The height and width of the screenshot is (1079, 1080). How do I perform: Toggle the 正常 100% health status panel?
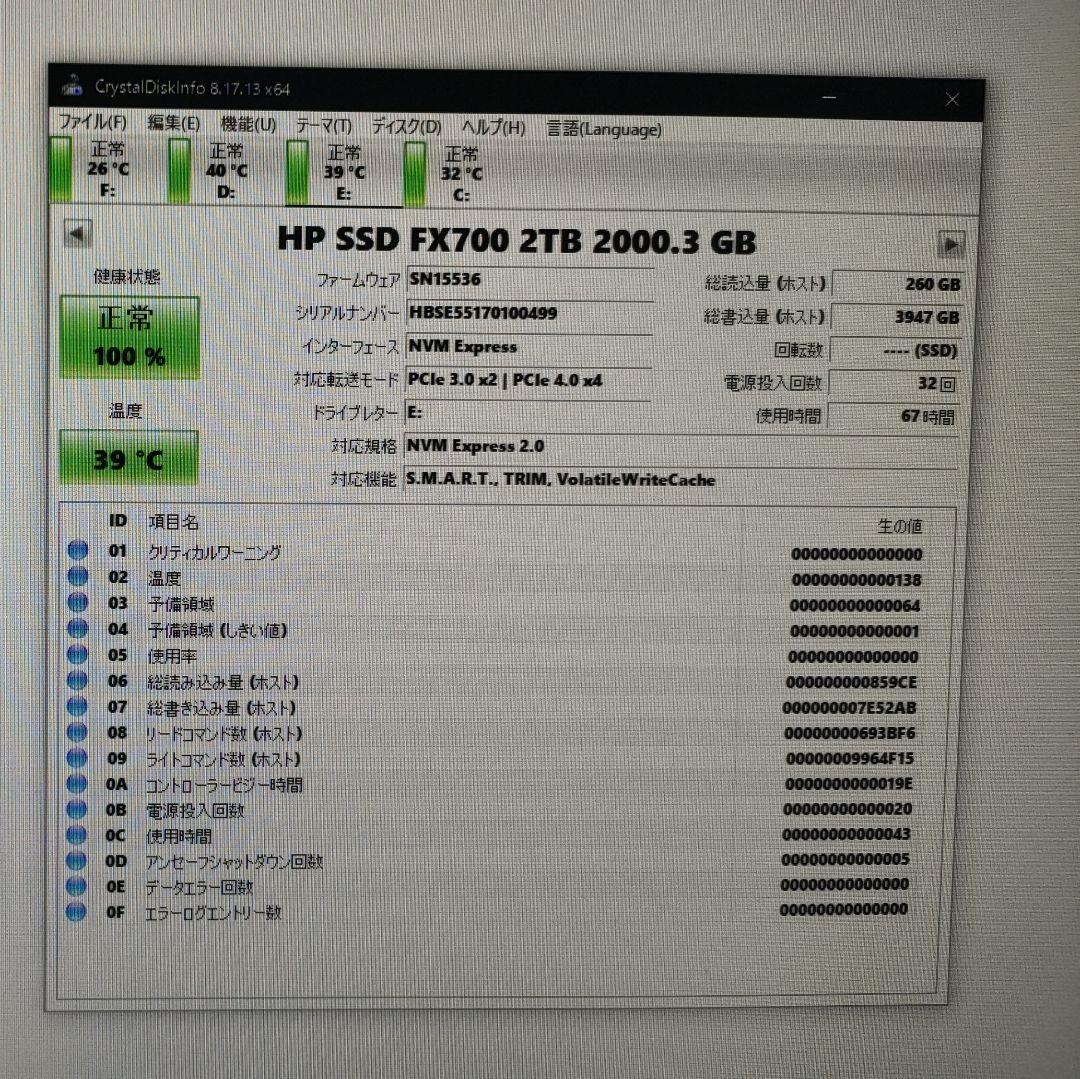click(130, 336)
